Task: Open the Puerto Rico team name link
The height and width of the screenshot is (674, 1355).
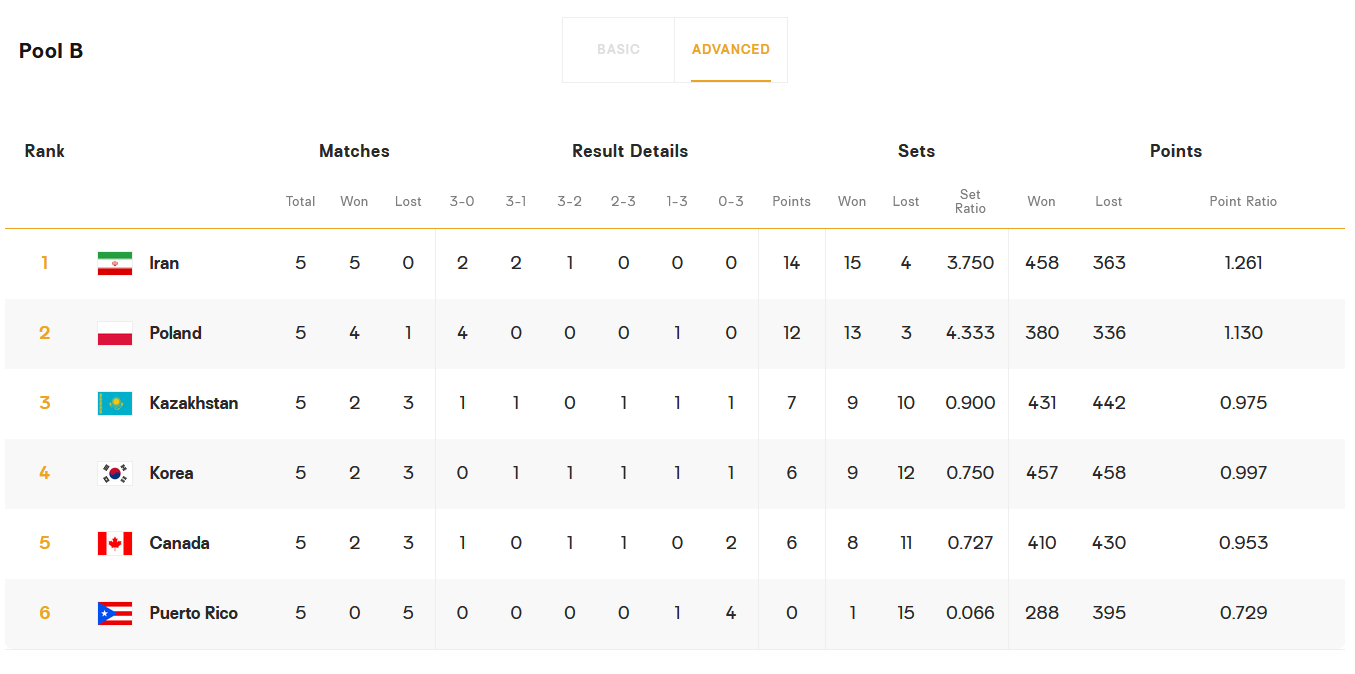Action: [193, 613]
